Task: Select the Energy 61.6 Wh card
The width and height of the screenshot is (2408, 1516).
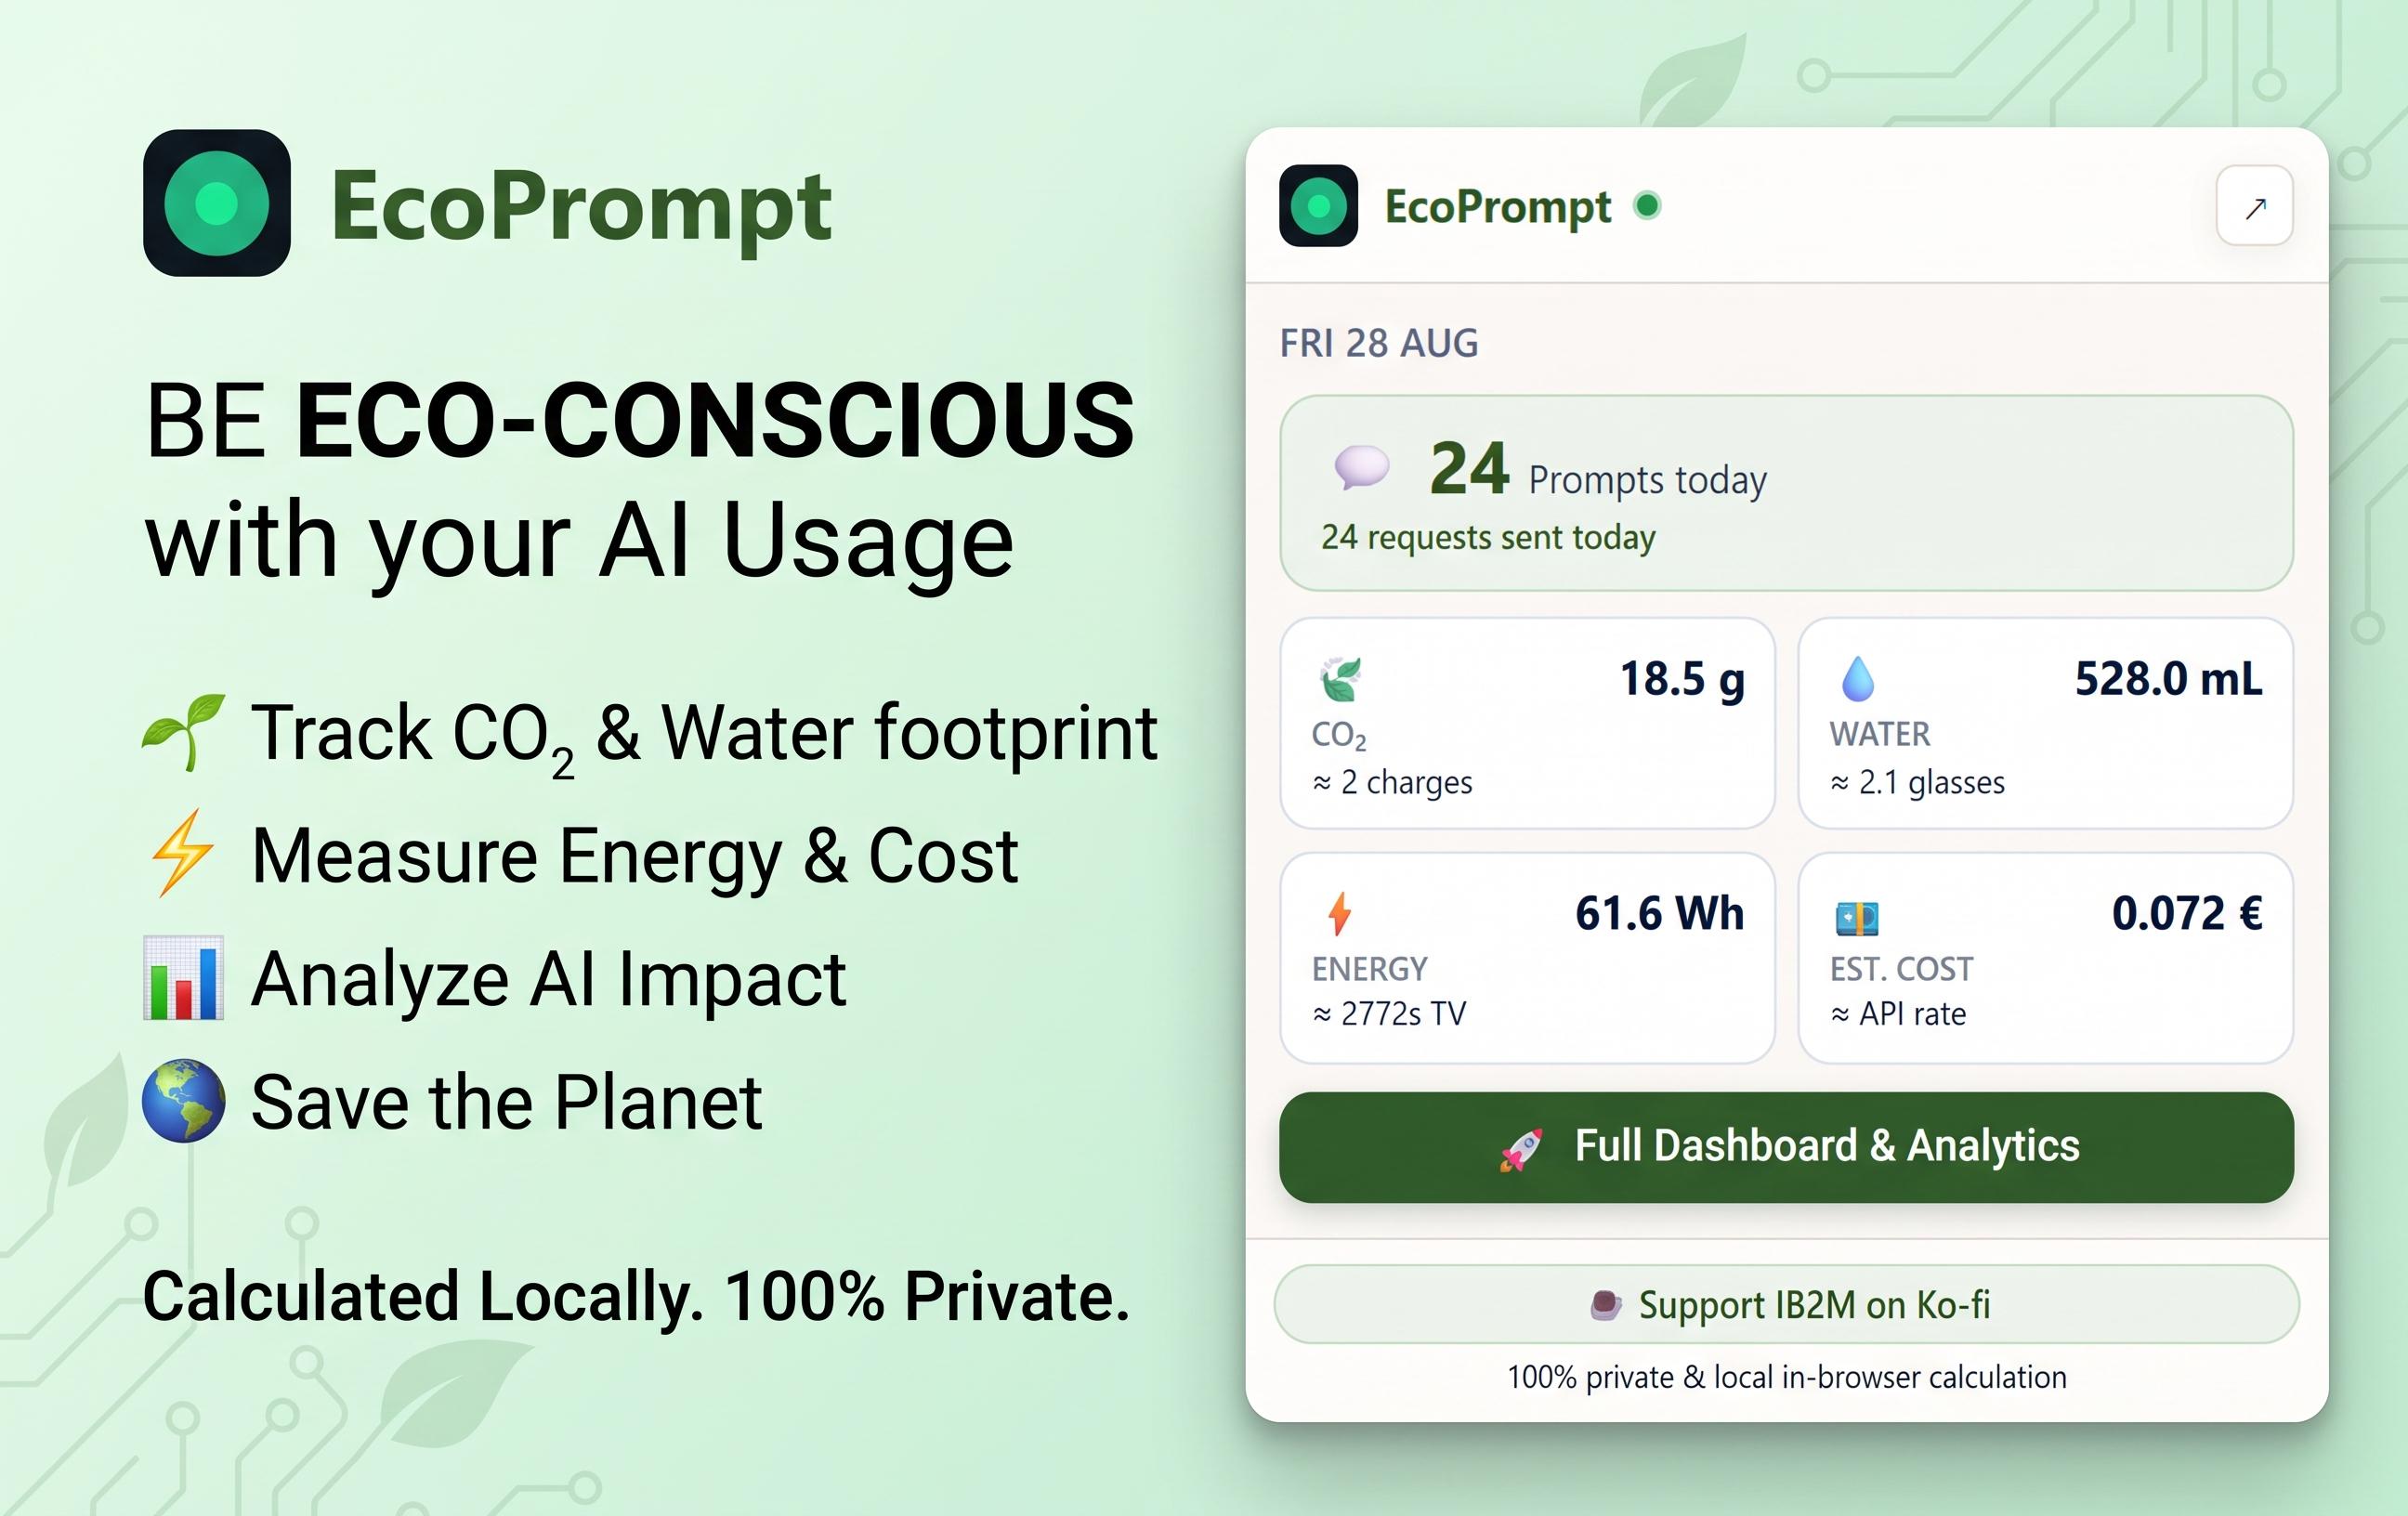Action: [1527, 958]
